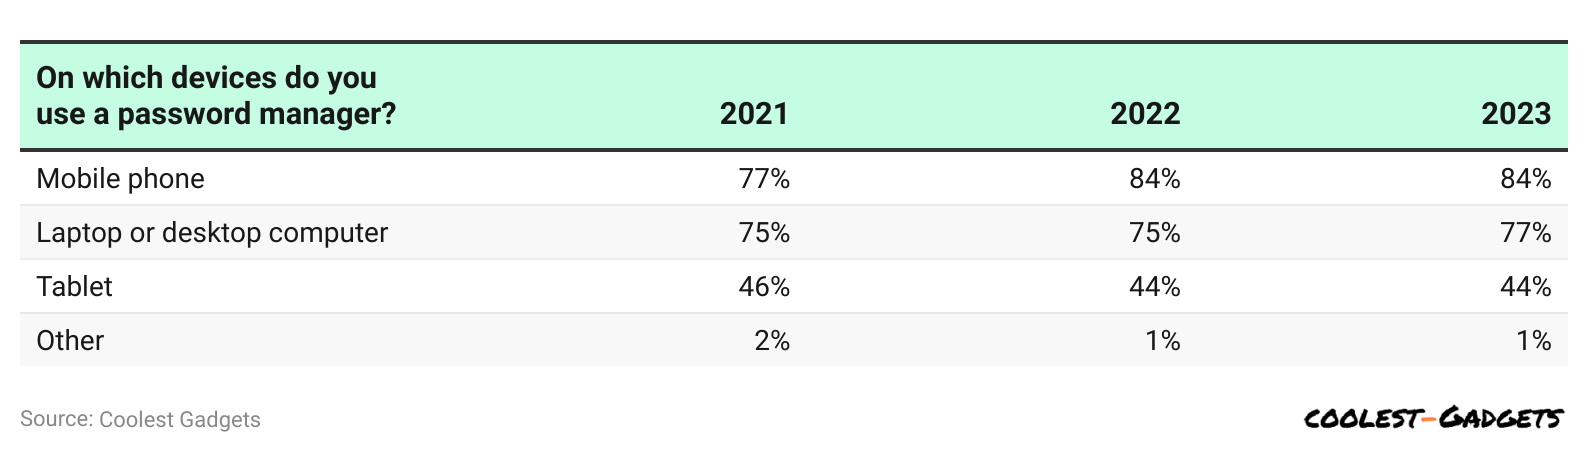Viewport: 1588px width, 452px height.
Task: Click the Source: Coolest Gadgets text
Action: (x=140, y=419)
